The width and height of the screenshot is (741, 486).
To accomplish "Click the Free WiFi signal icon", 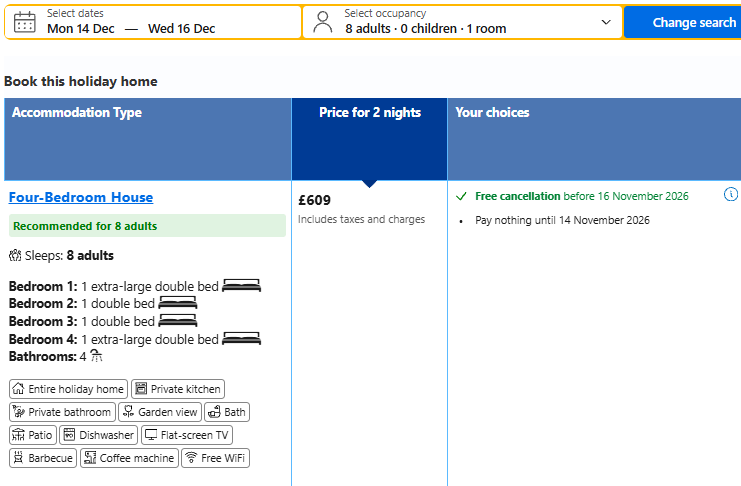I will [x=191, y=458].
